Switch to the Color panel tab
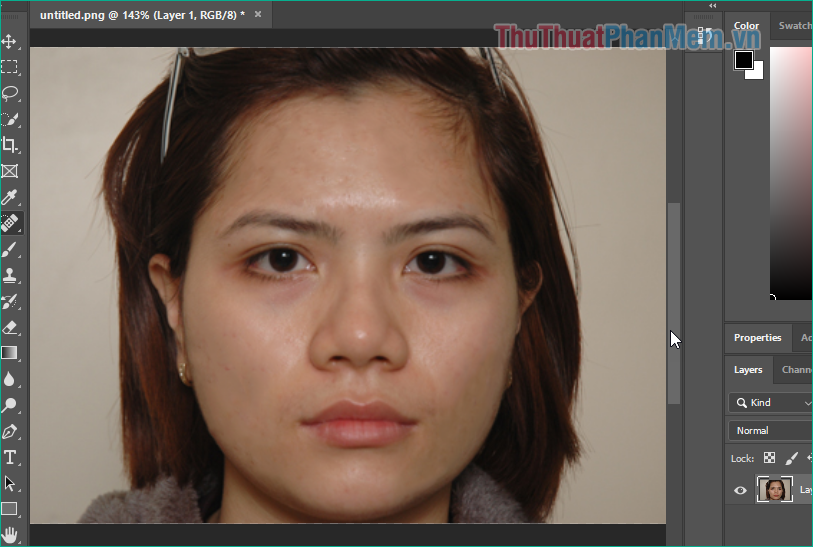Viewport: 813px width, 547px height. coord(746,25)
